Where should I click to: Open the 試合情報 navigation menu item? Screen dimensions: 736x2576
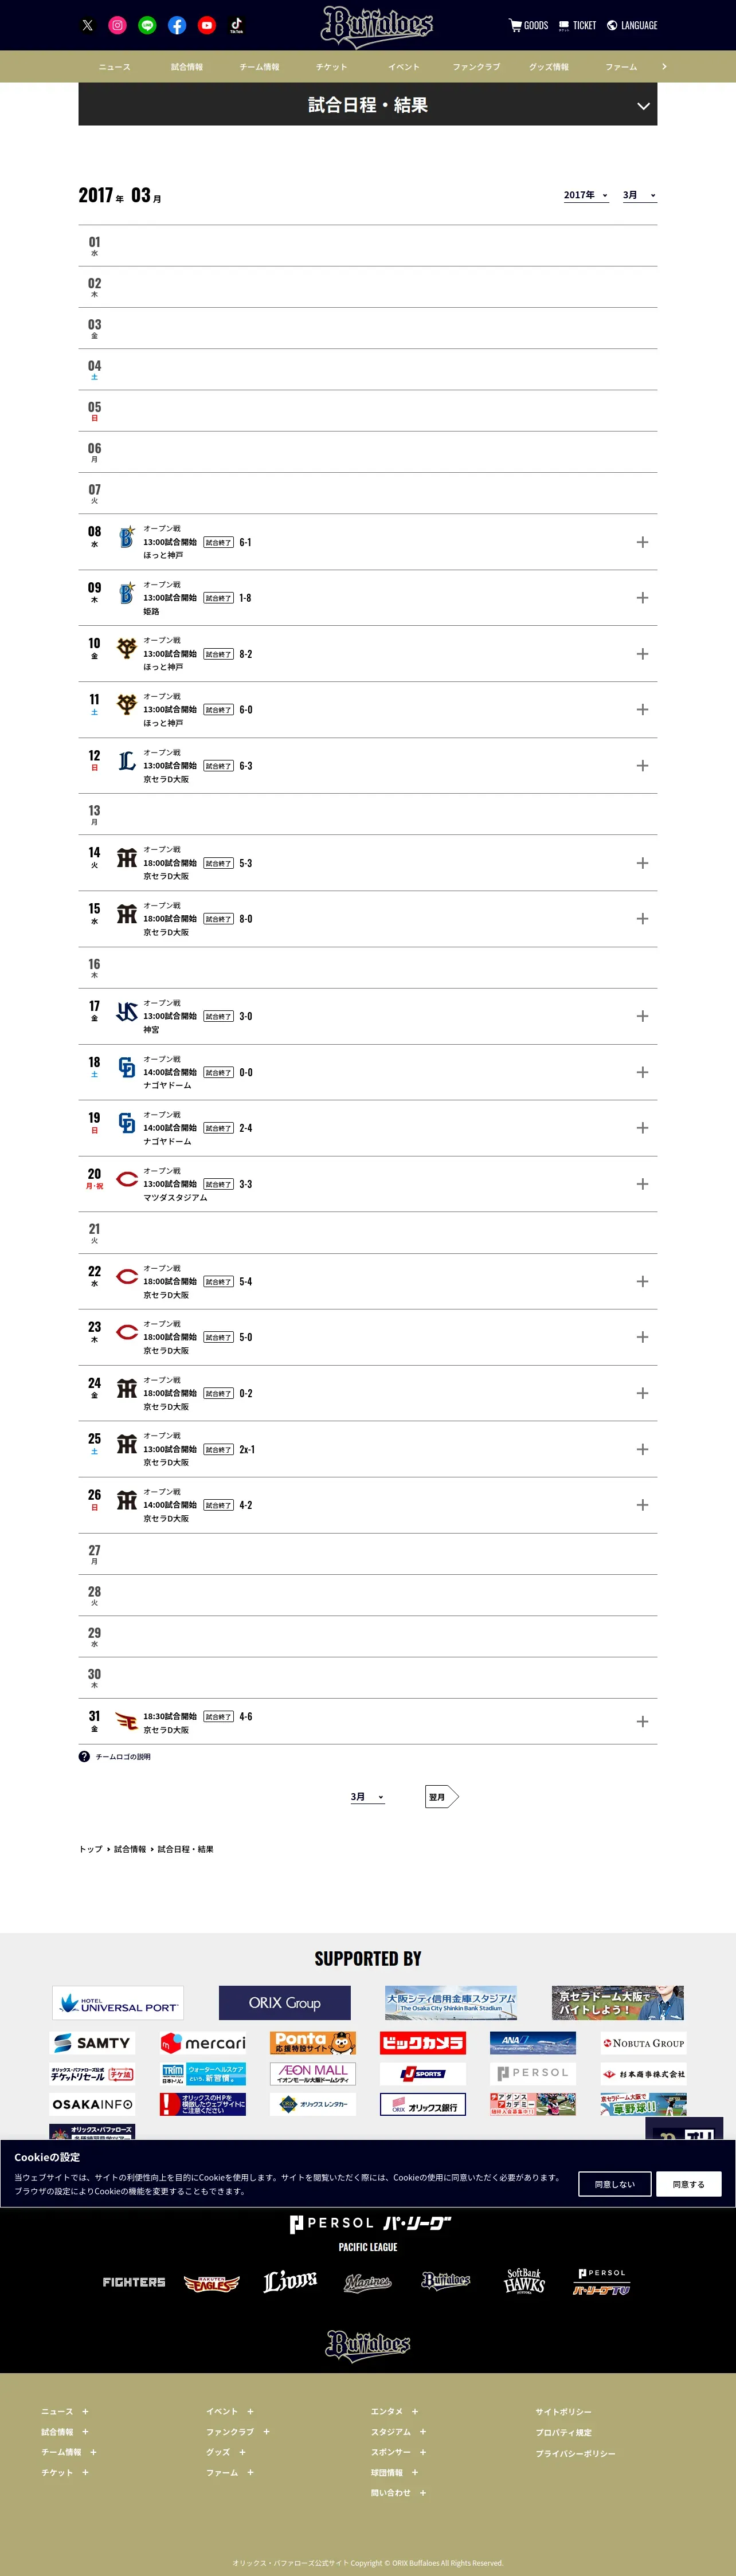(x=187, y=67)
